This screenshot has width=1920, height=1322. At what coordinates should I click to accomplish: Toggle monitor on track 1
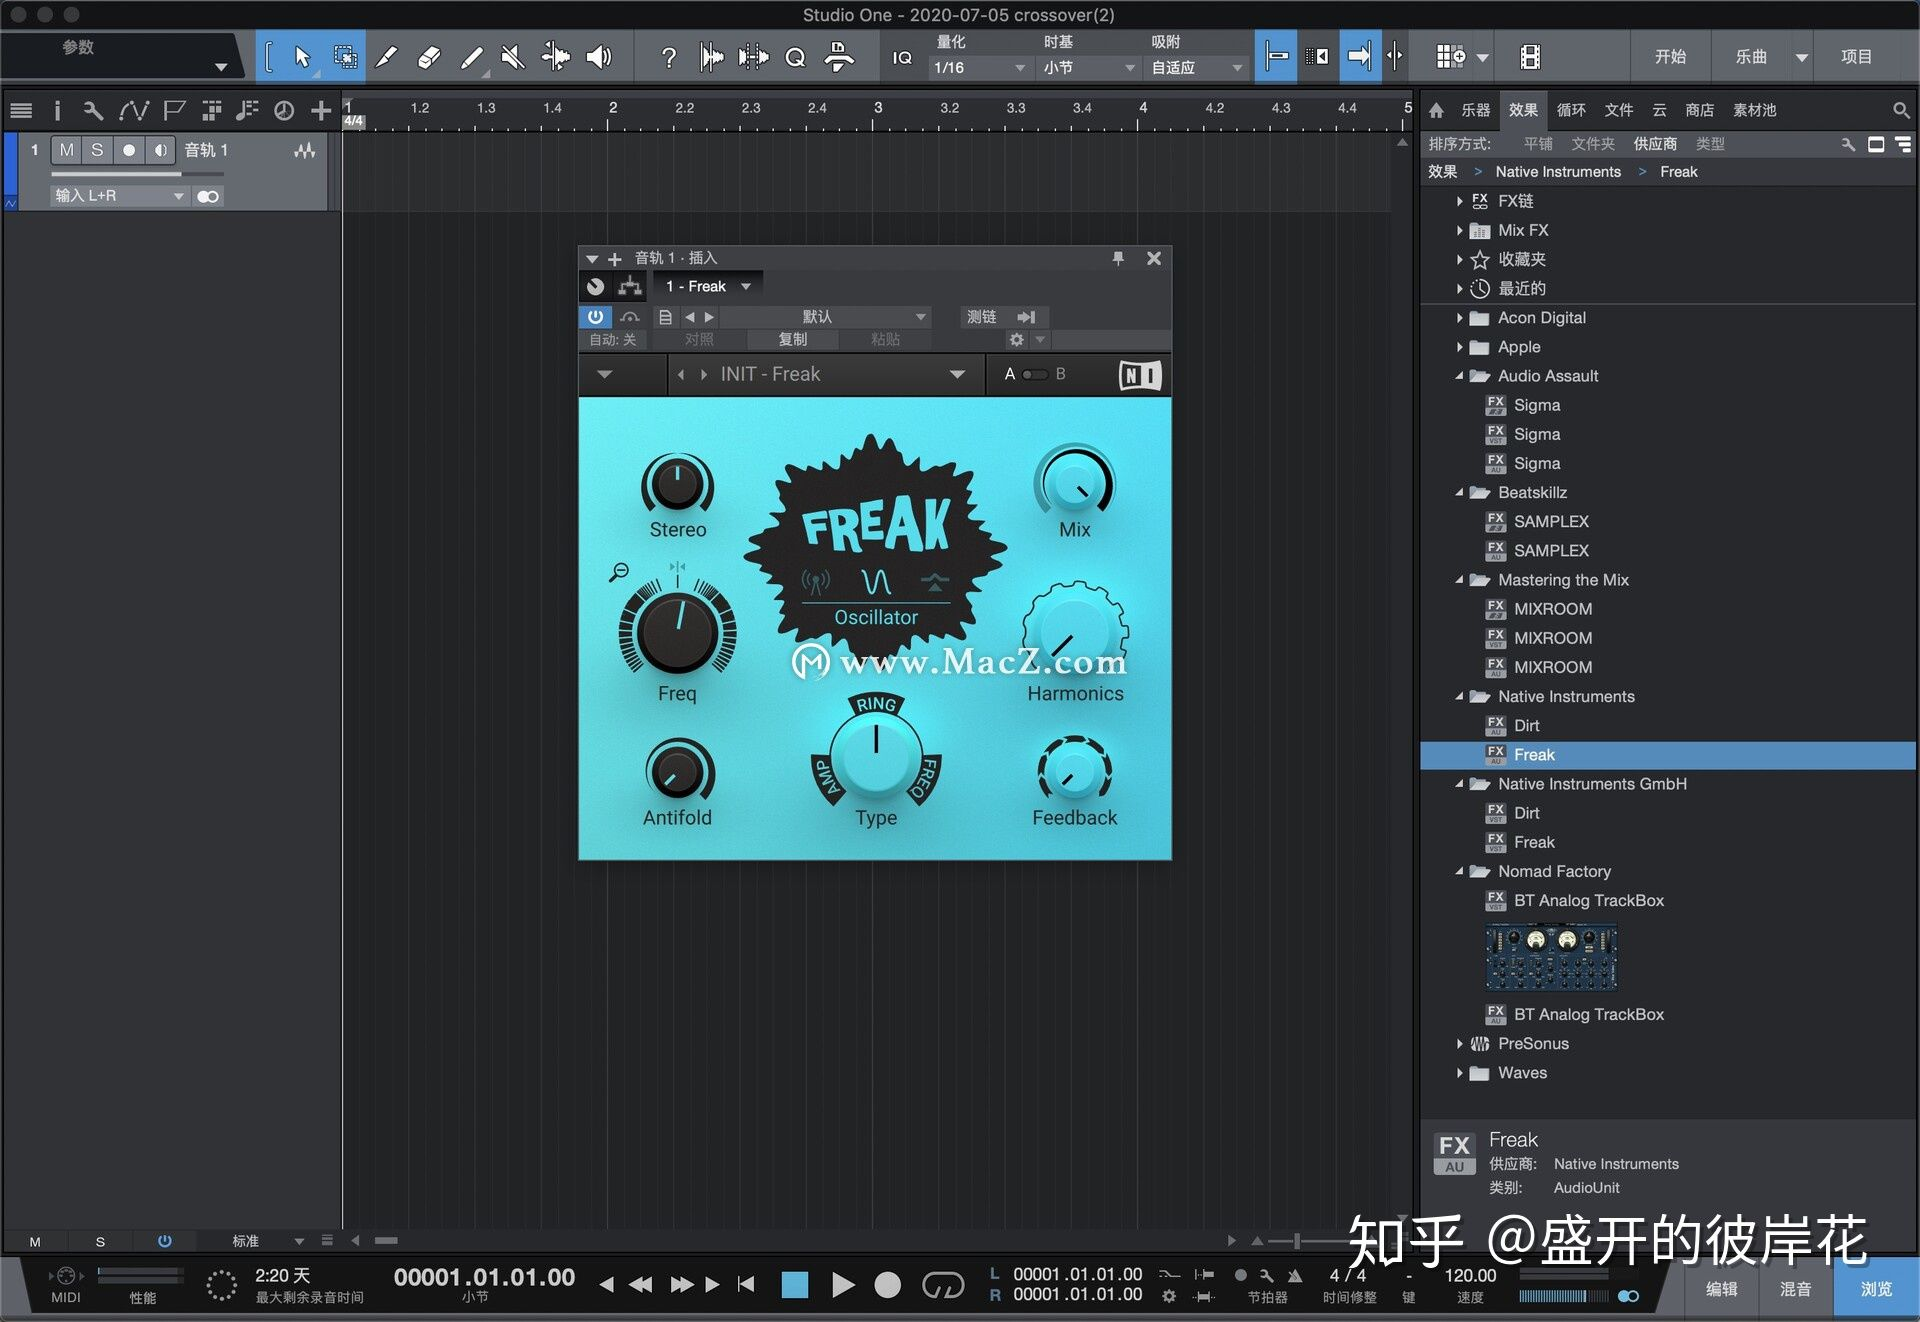(x=160, y=150)
